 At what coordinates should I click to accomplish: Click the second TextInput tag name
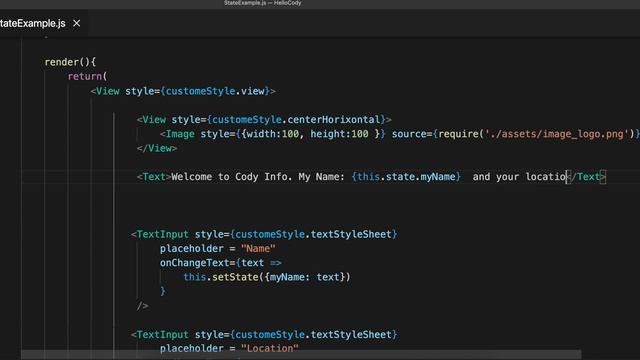click(x=162, y=335)
